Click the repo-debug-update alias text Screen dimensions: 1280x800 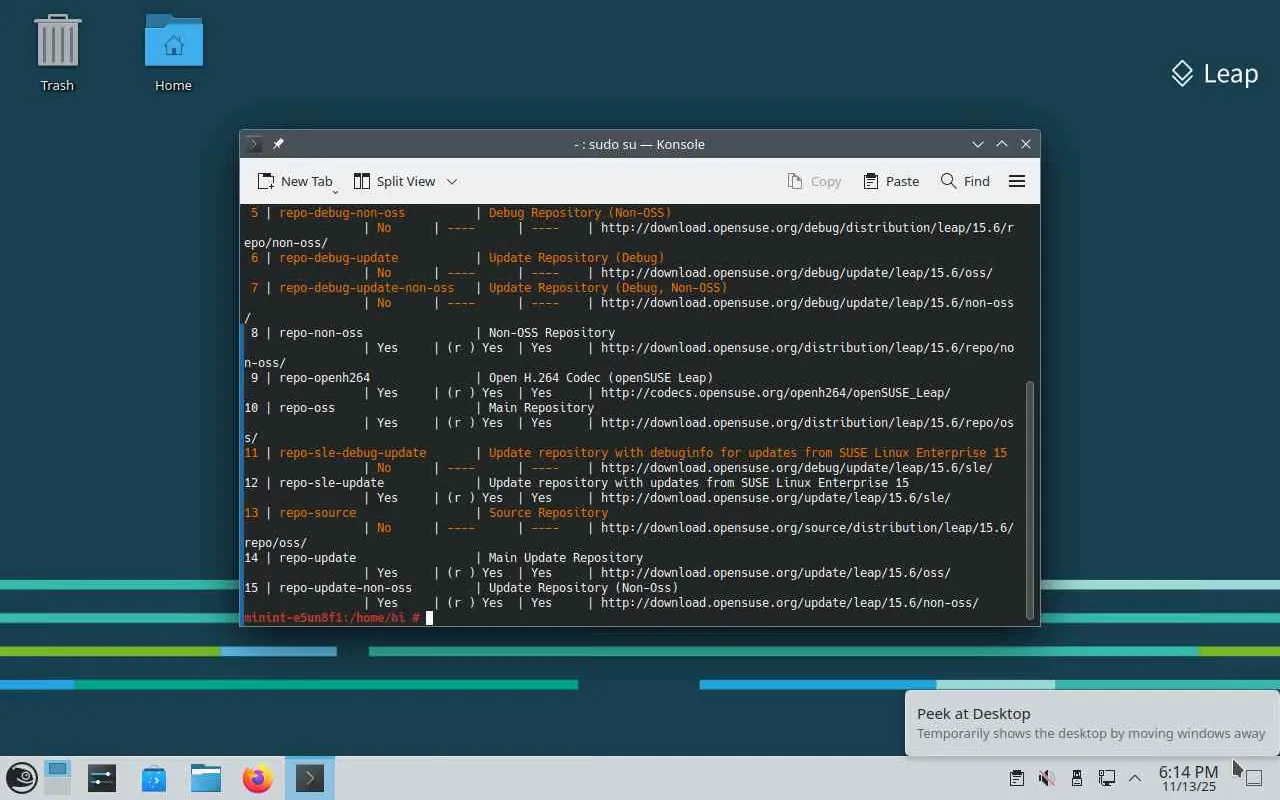(x=338, y=258)
